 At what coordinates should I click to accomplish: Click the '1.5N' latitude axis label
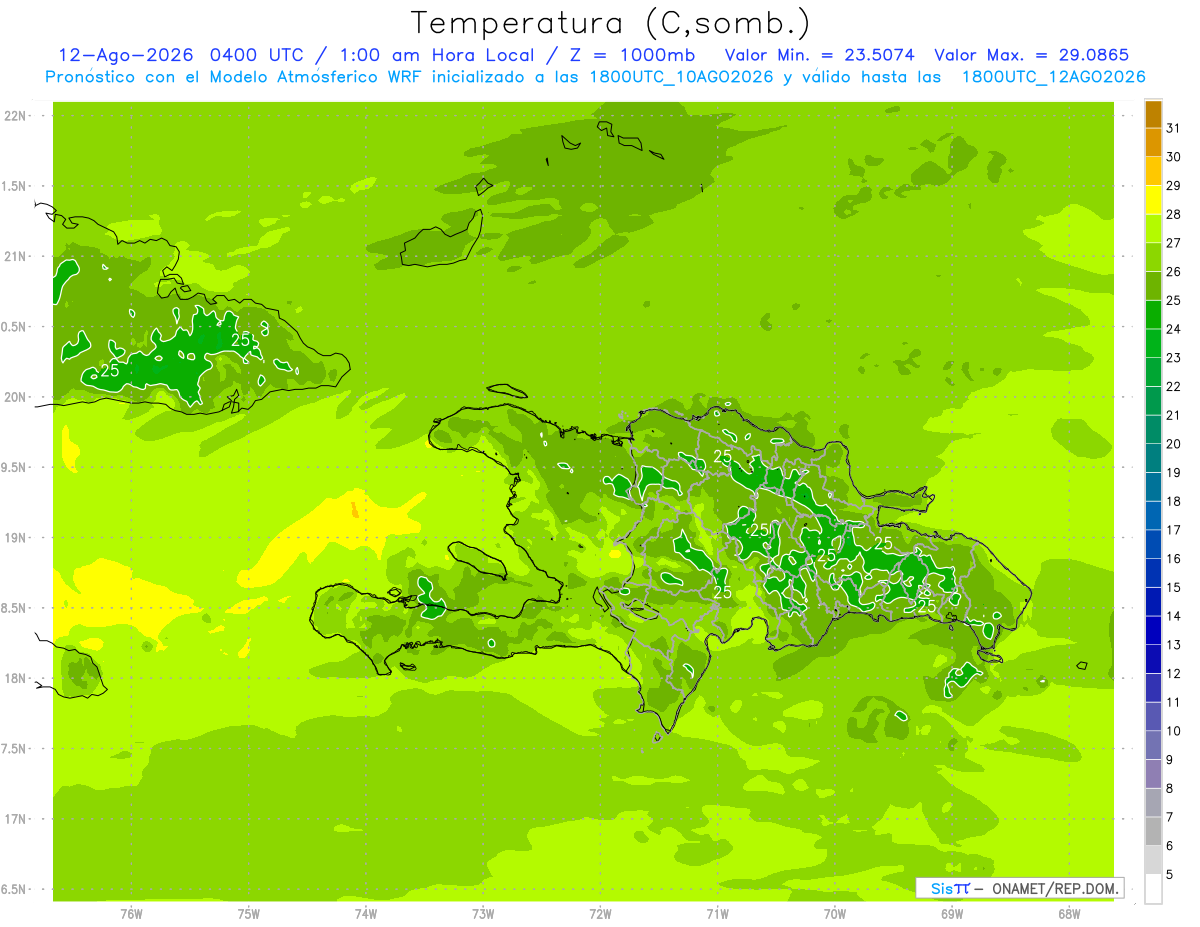(16, 186)
